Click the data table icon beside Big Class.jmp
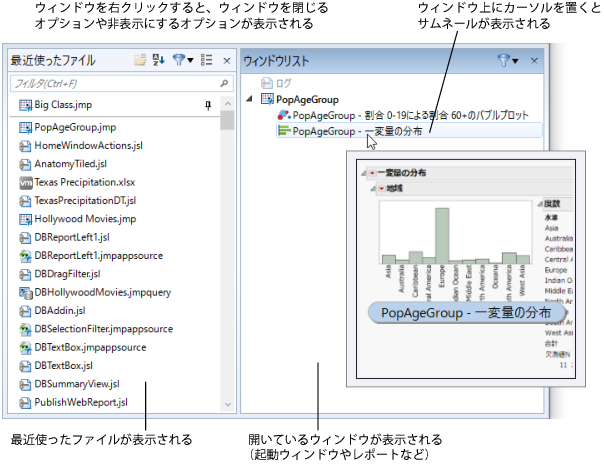 point(25,105)
